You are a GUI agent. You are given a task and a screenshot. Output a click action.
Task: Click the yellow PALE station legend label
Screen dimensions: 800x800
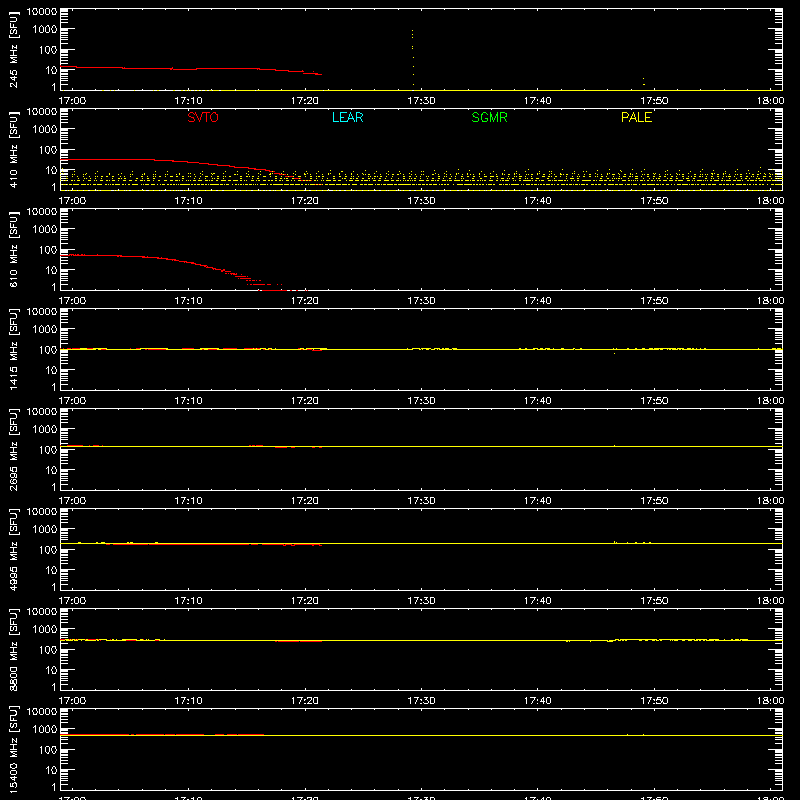pyautogui.click(x=636, y=117)
